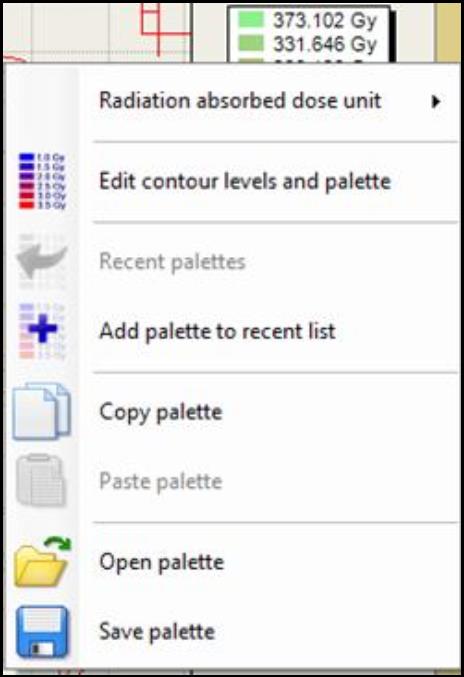Click the 373.102 Gy legend label
The height and width of the screenshot is (677, 464).
325,20
